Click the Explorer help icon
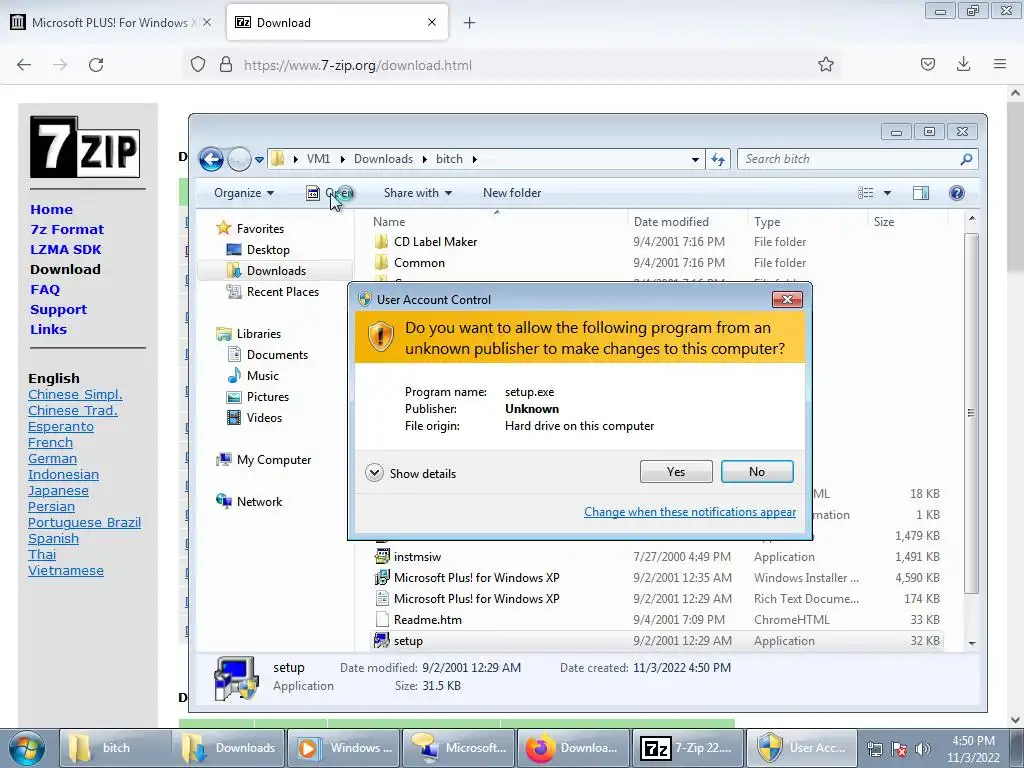This screenshot has height=768, width=1024. tap(957, 193)
